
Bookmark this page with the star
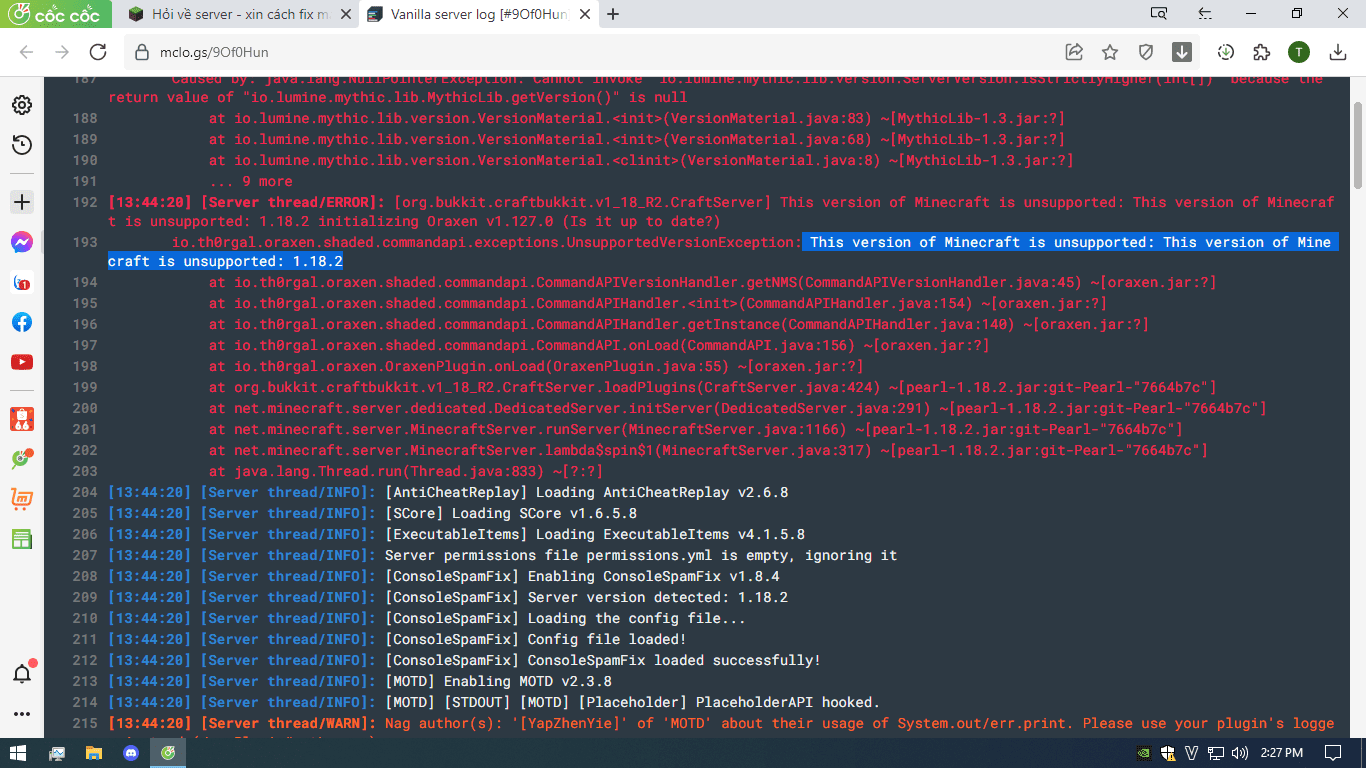[1110, 52]
